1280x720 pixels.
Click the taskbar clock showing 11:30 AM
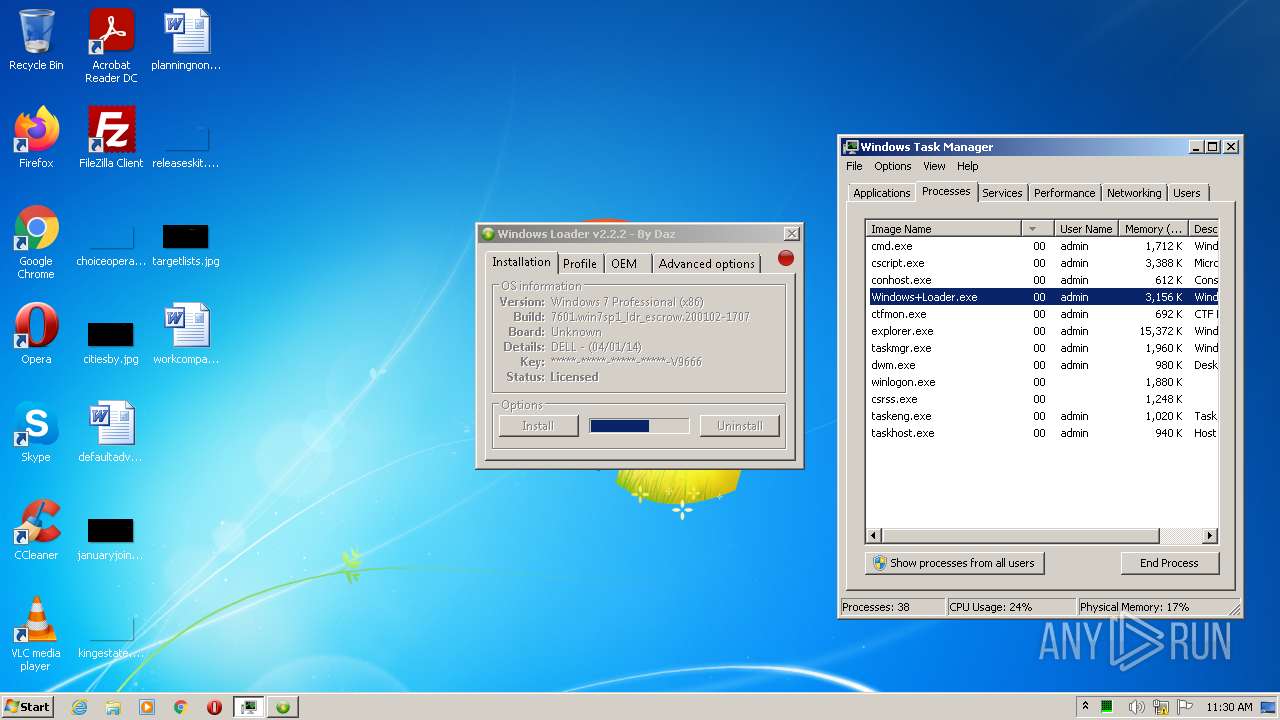(x=1229, y=707)
